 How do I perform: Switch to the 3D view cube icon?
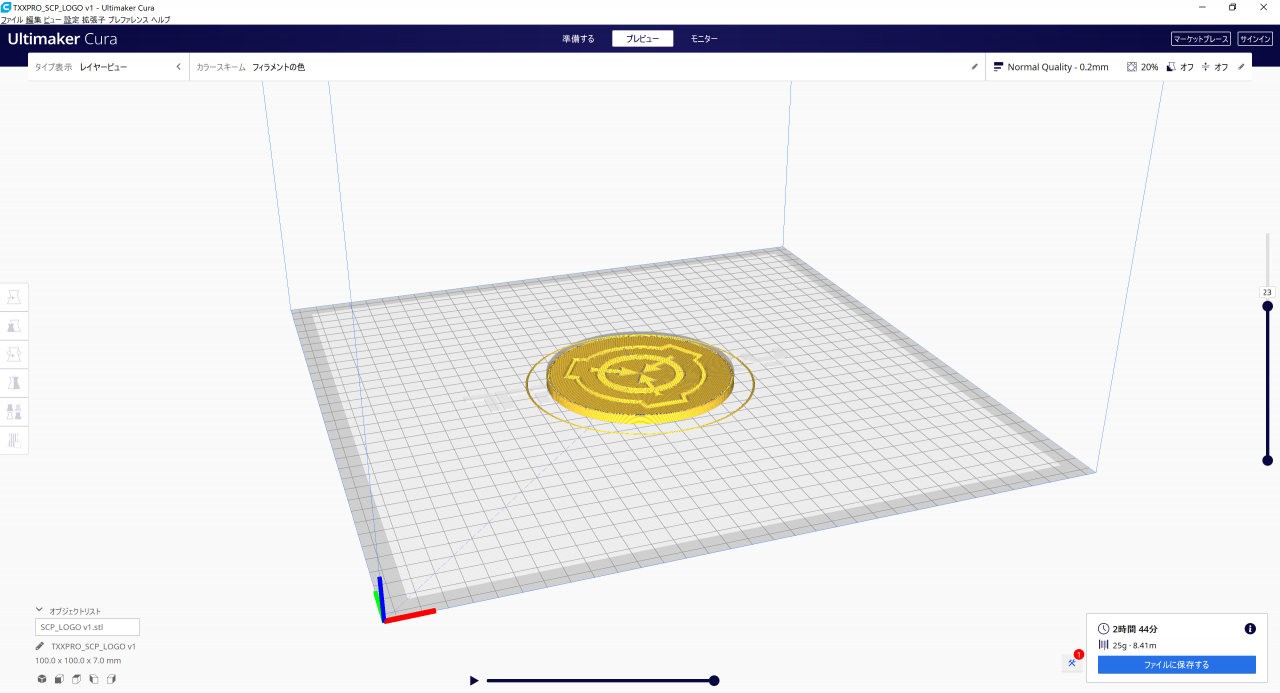(42, 679)
